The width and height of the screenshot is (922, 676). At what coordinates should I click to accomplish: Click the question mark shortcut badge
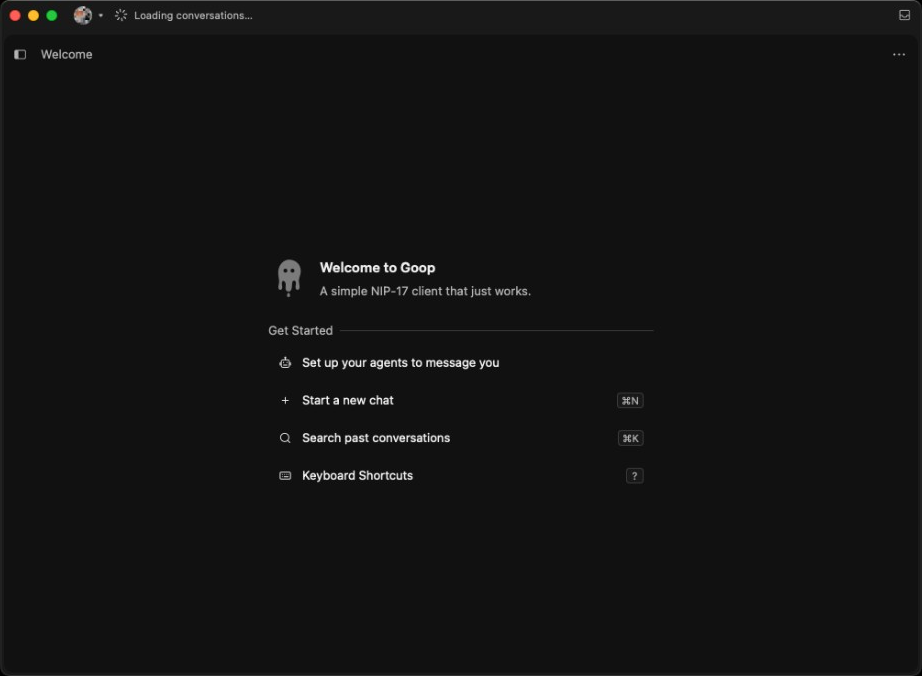(x=634, y=476)
